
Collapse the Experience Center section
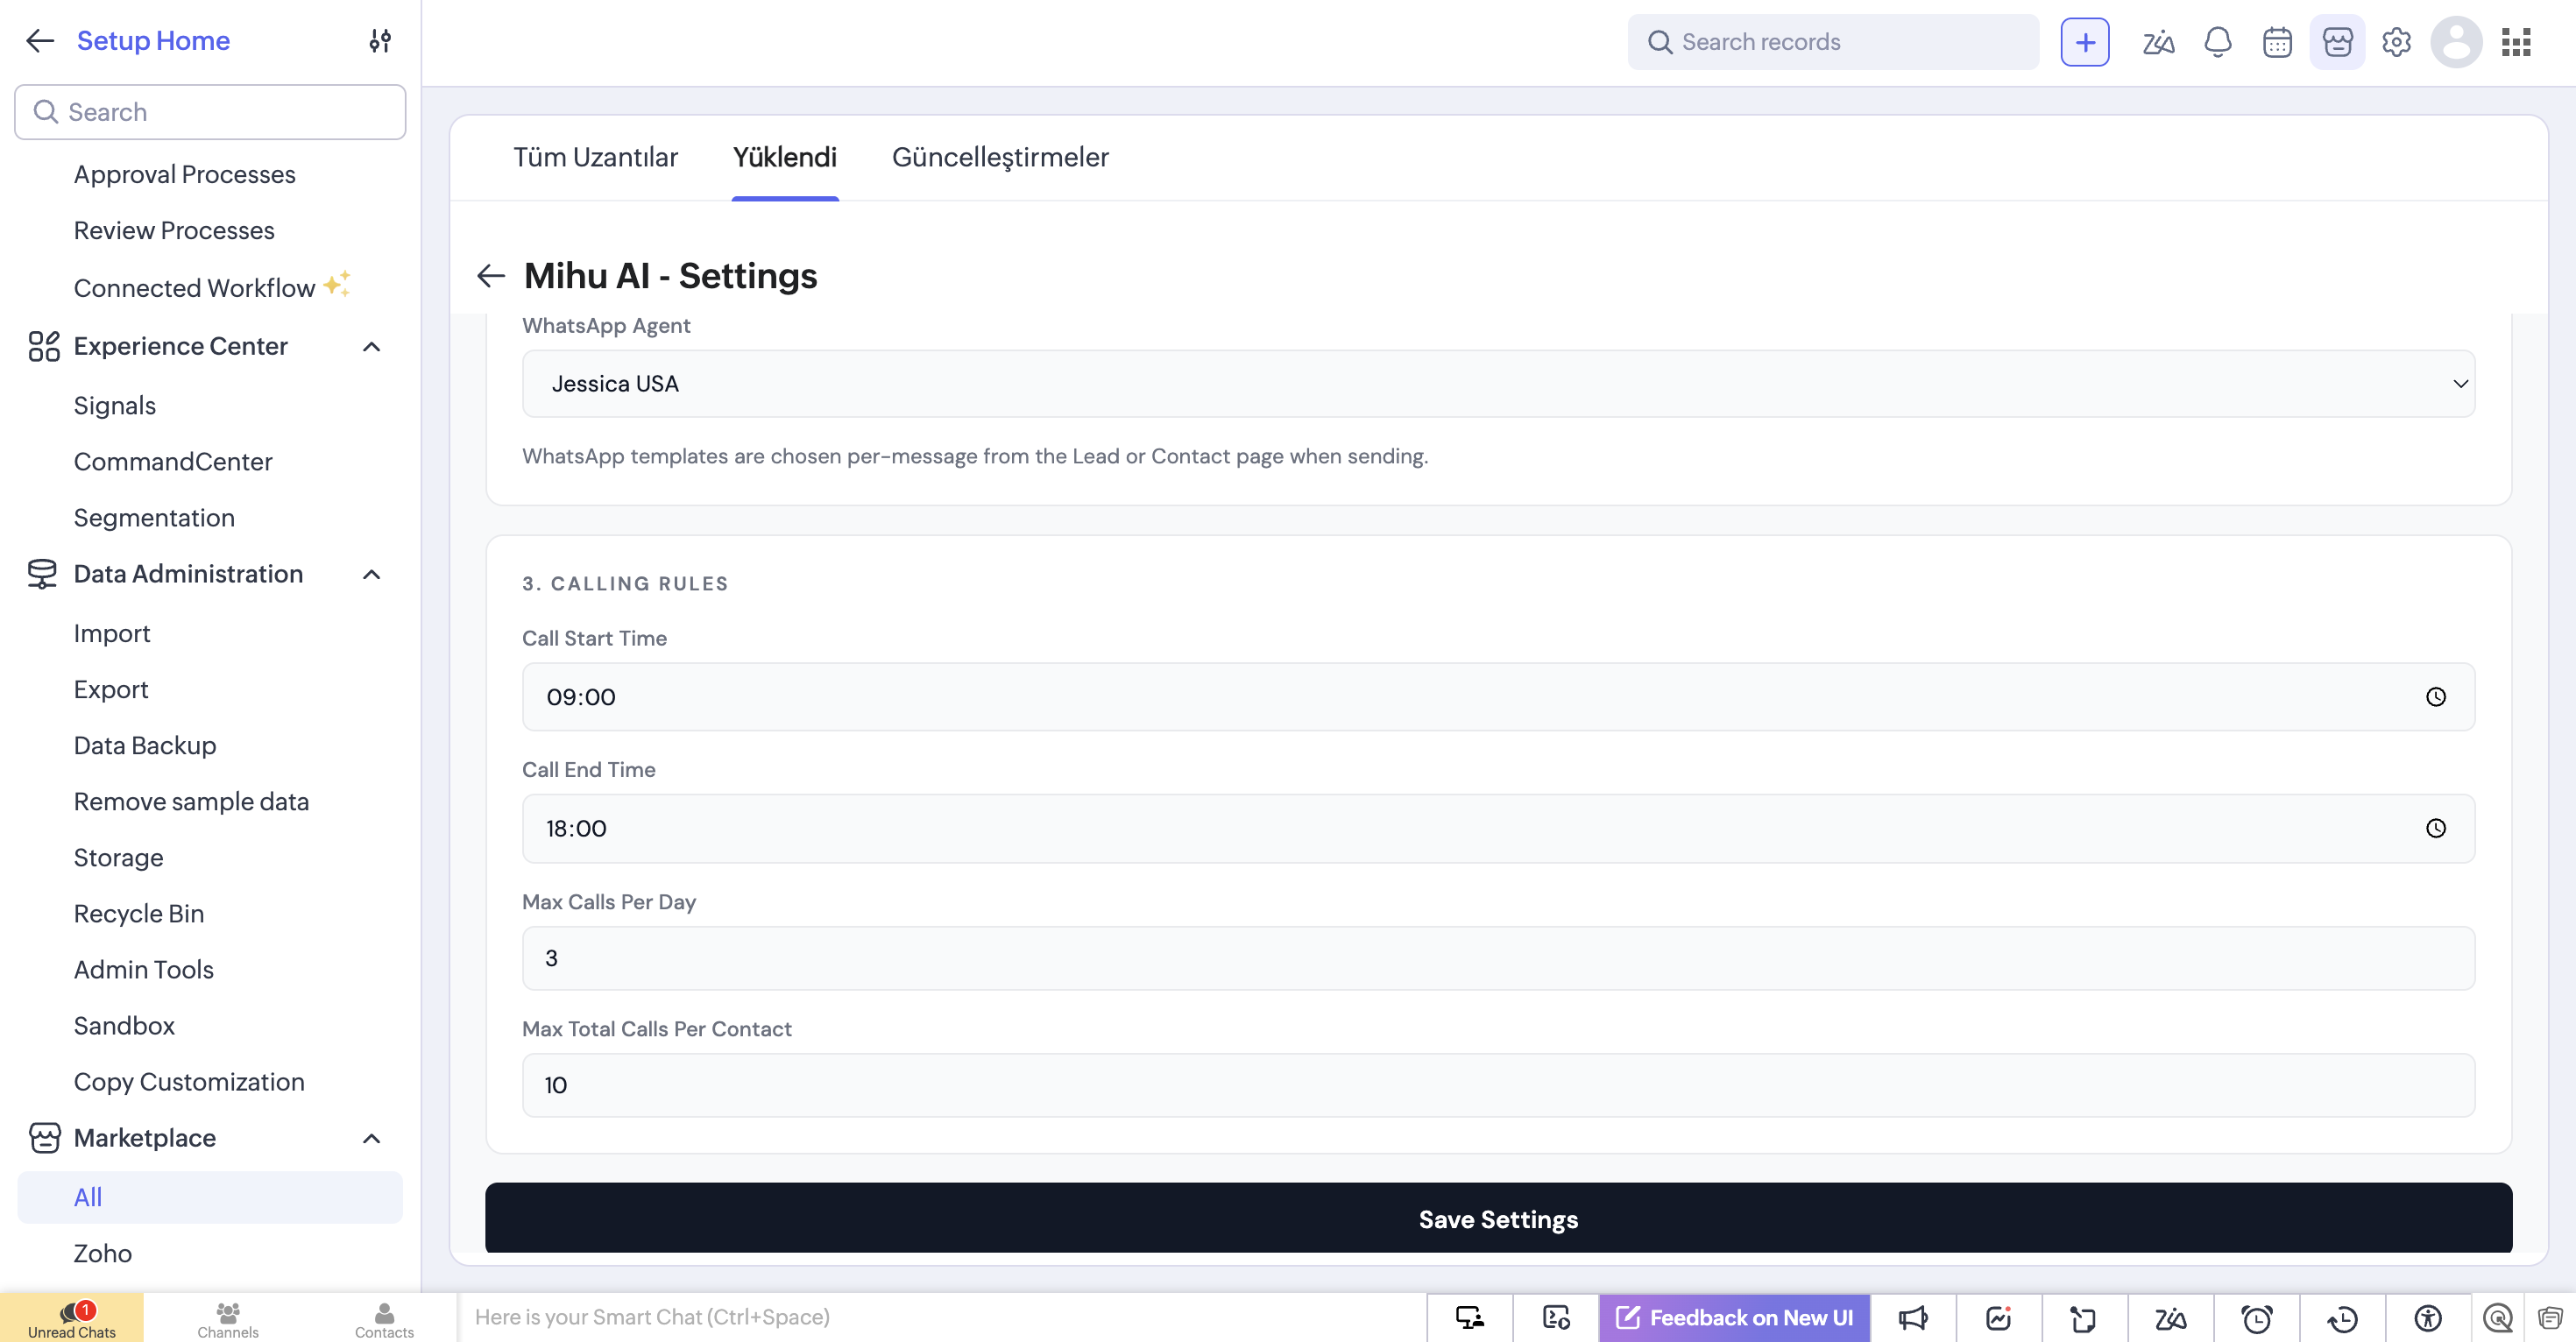[372, 347]
